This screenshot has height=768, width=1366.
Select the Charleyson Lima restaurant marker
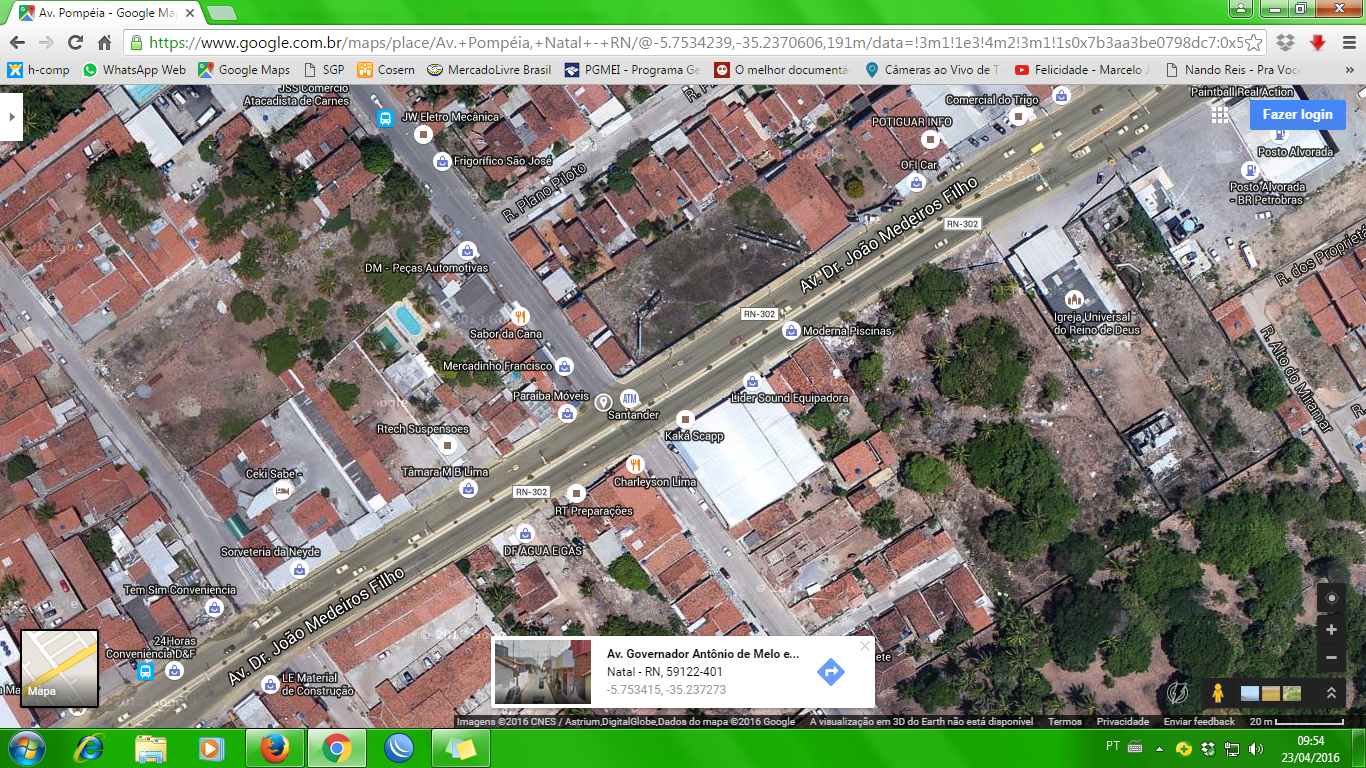(635, 465)
